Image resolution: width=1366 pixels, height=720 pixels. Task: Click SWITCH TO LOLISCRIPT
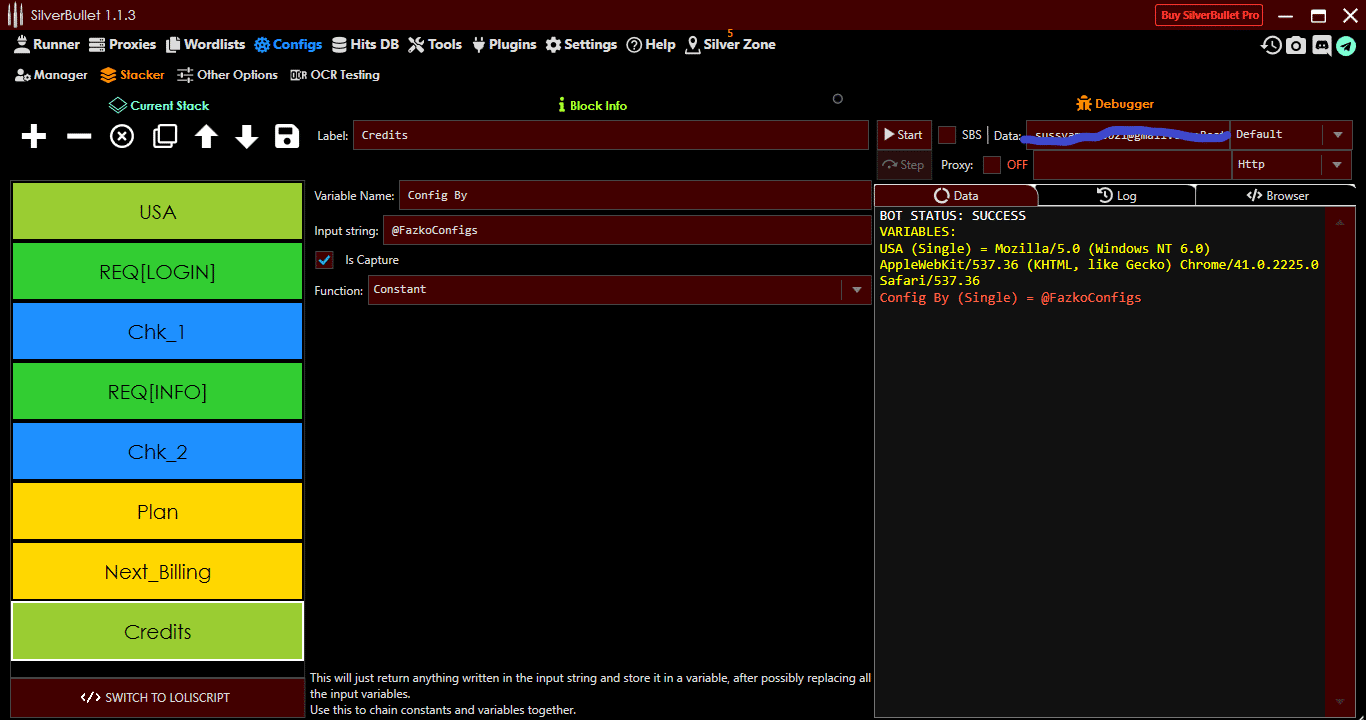[157, 697]
